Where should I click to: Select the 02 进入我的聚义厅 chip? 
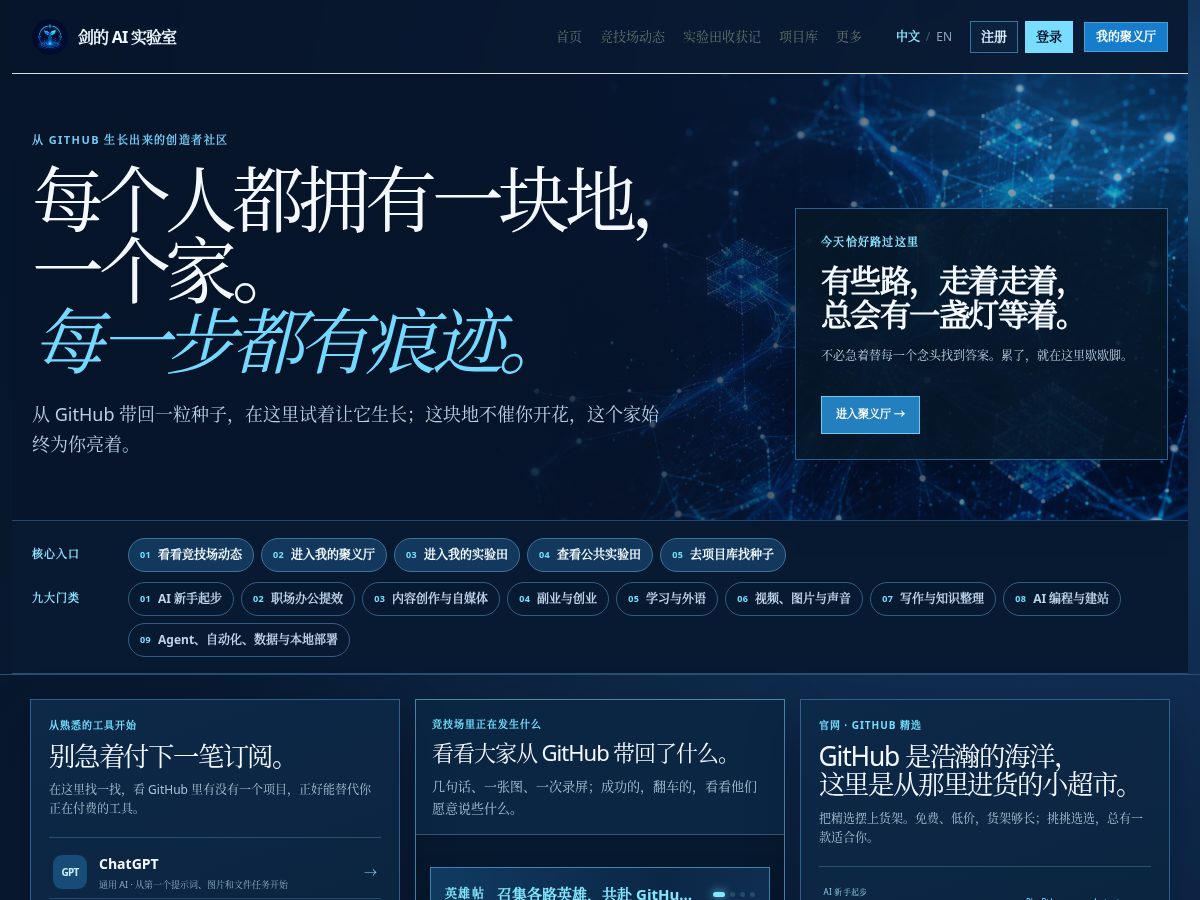click(324, 555)
